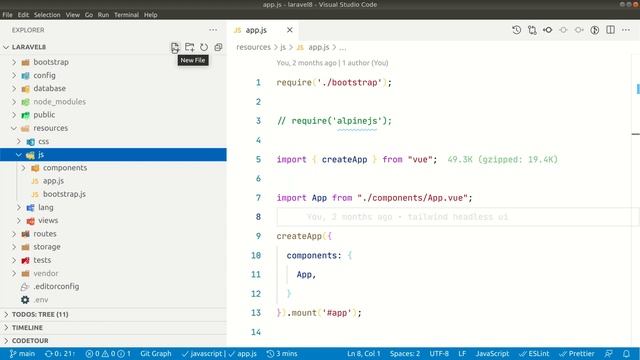
Task: Change indentation via Spaces: 2
Action: click(x=404, y=354)
